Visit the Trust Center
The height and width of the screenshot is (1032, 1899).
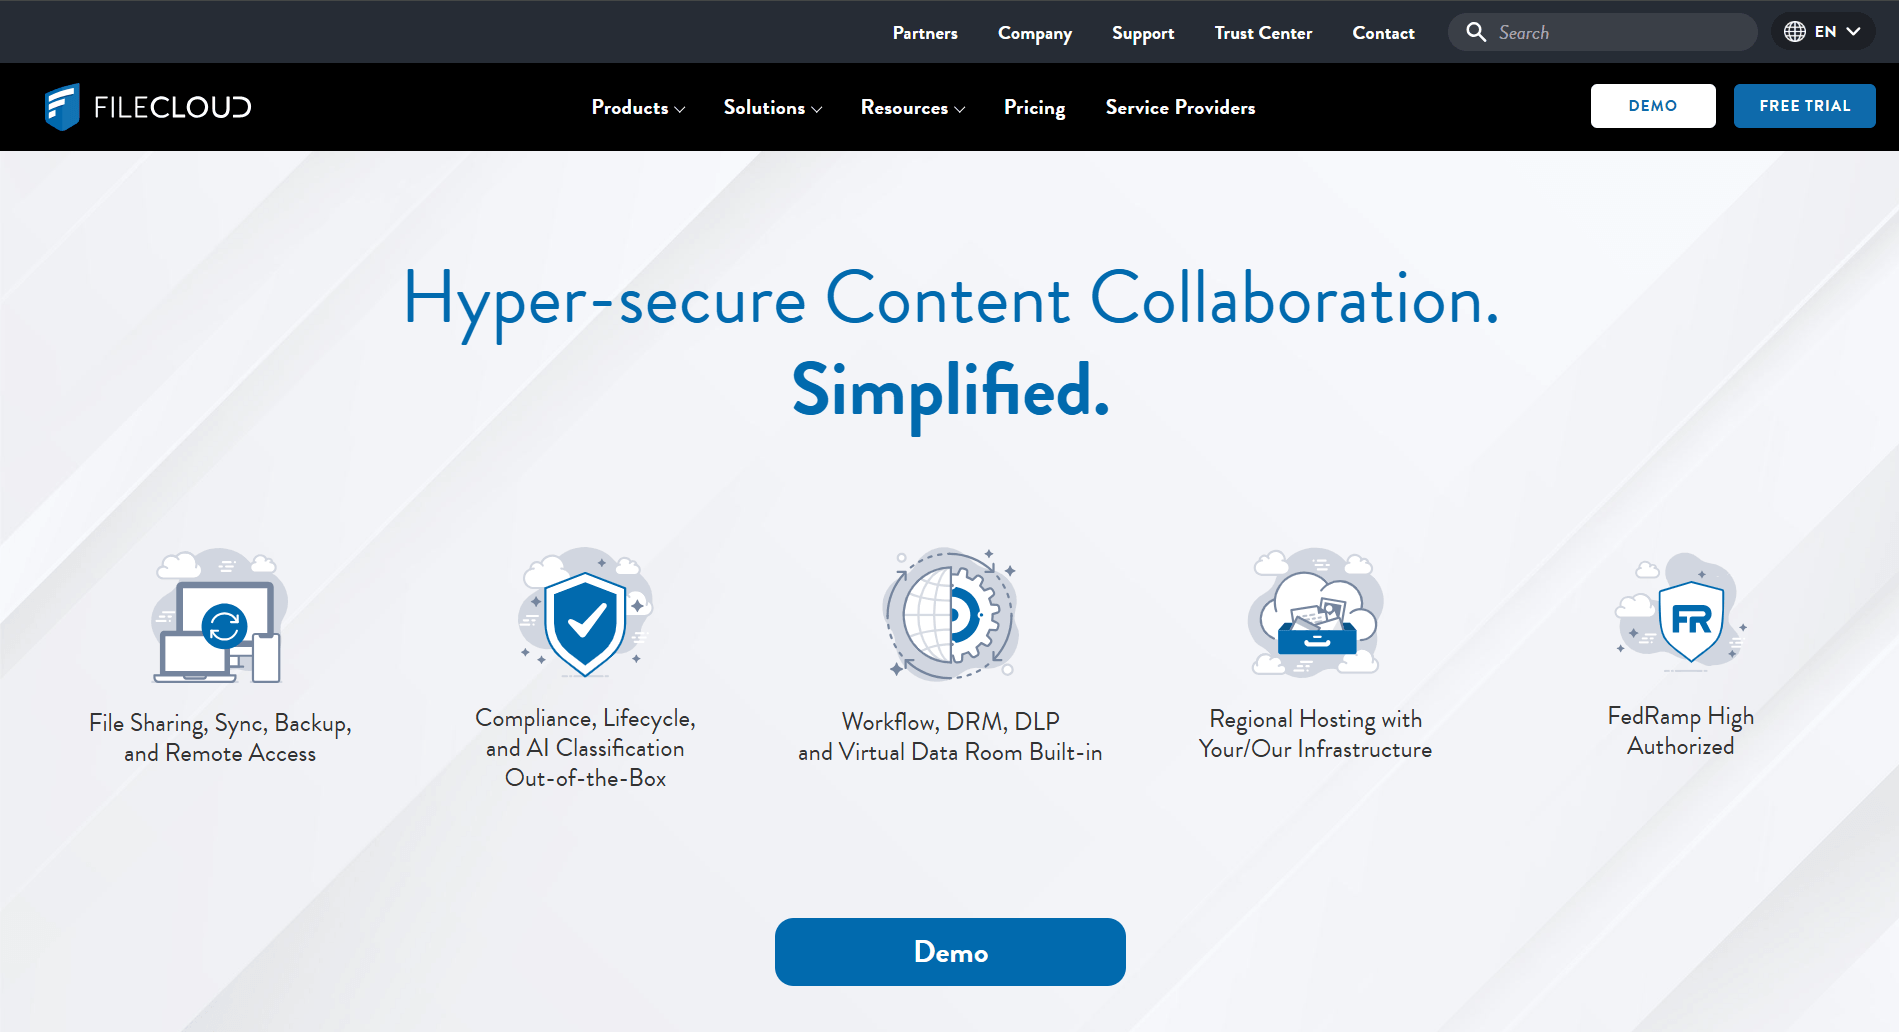1263,33
